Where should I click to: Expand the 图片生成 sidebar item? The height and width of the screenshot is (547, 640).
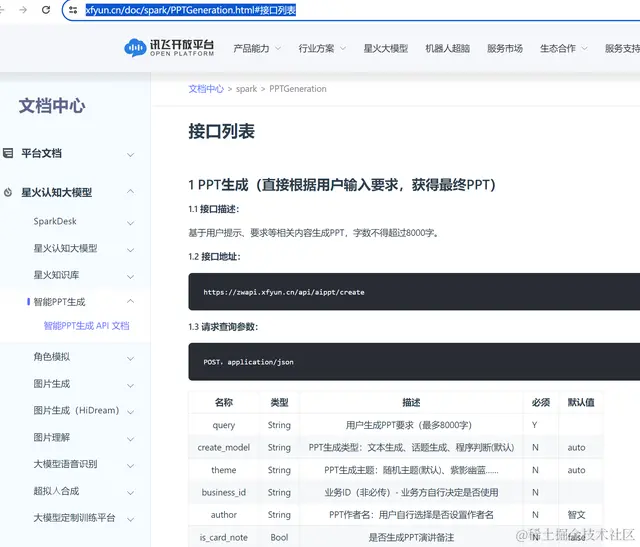130,385
